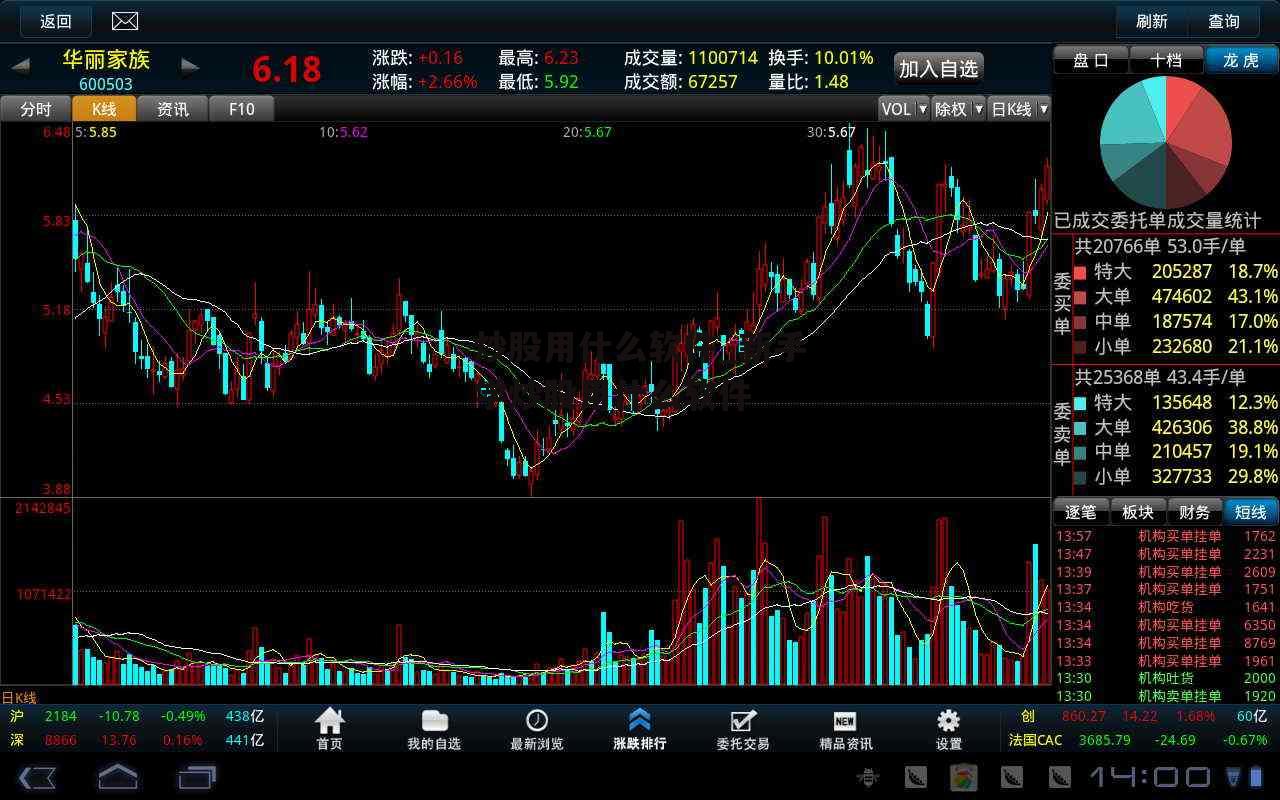Click the 日K线 label below volume chart
Screen dimensions: 1280x800
point(19,698)
